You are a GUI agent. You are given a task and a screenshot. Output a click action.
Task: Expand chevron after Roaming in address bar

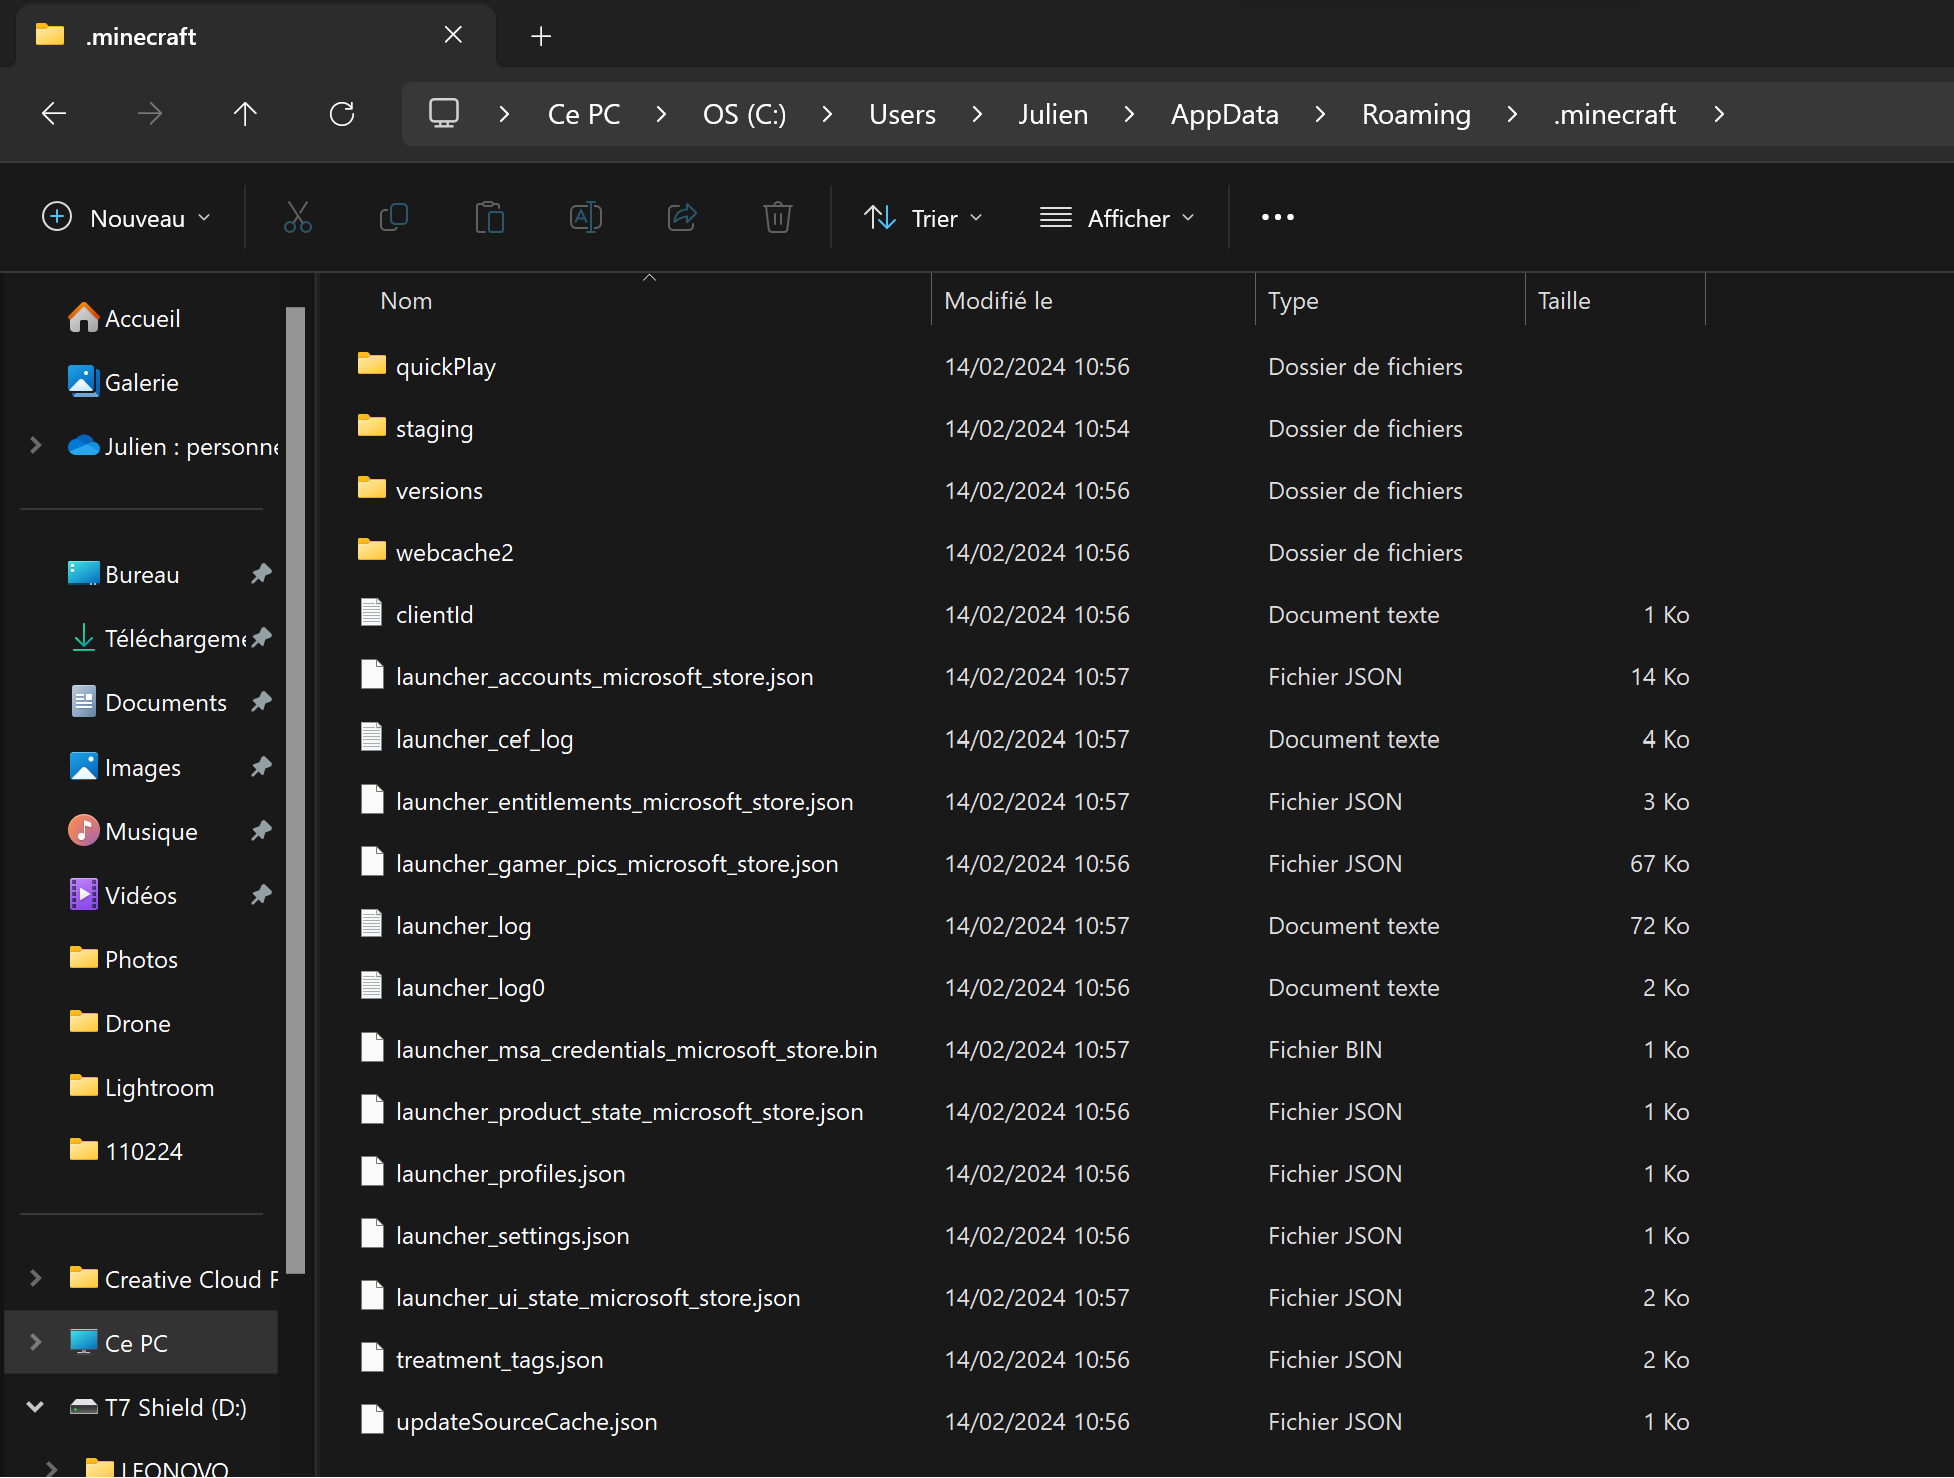(x=1512, y=114)
